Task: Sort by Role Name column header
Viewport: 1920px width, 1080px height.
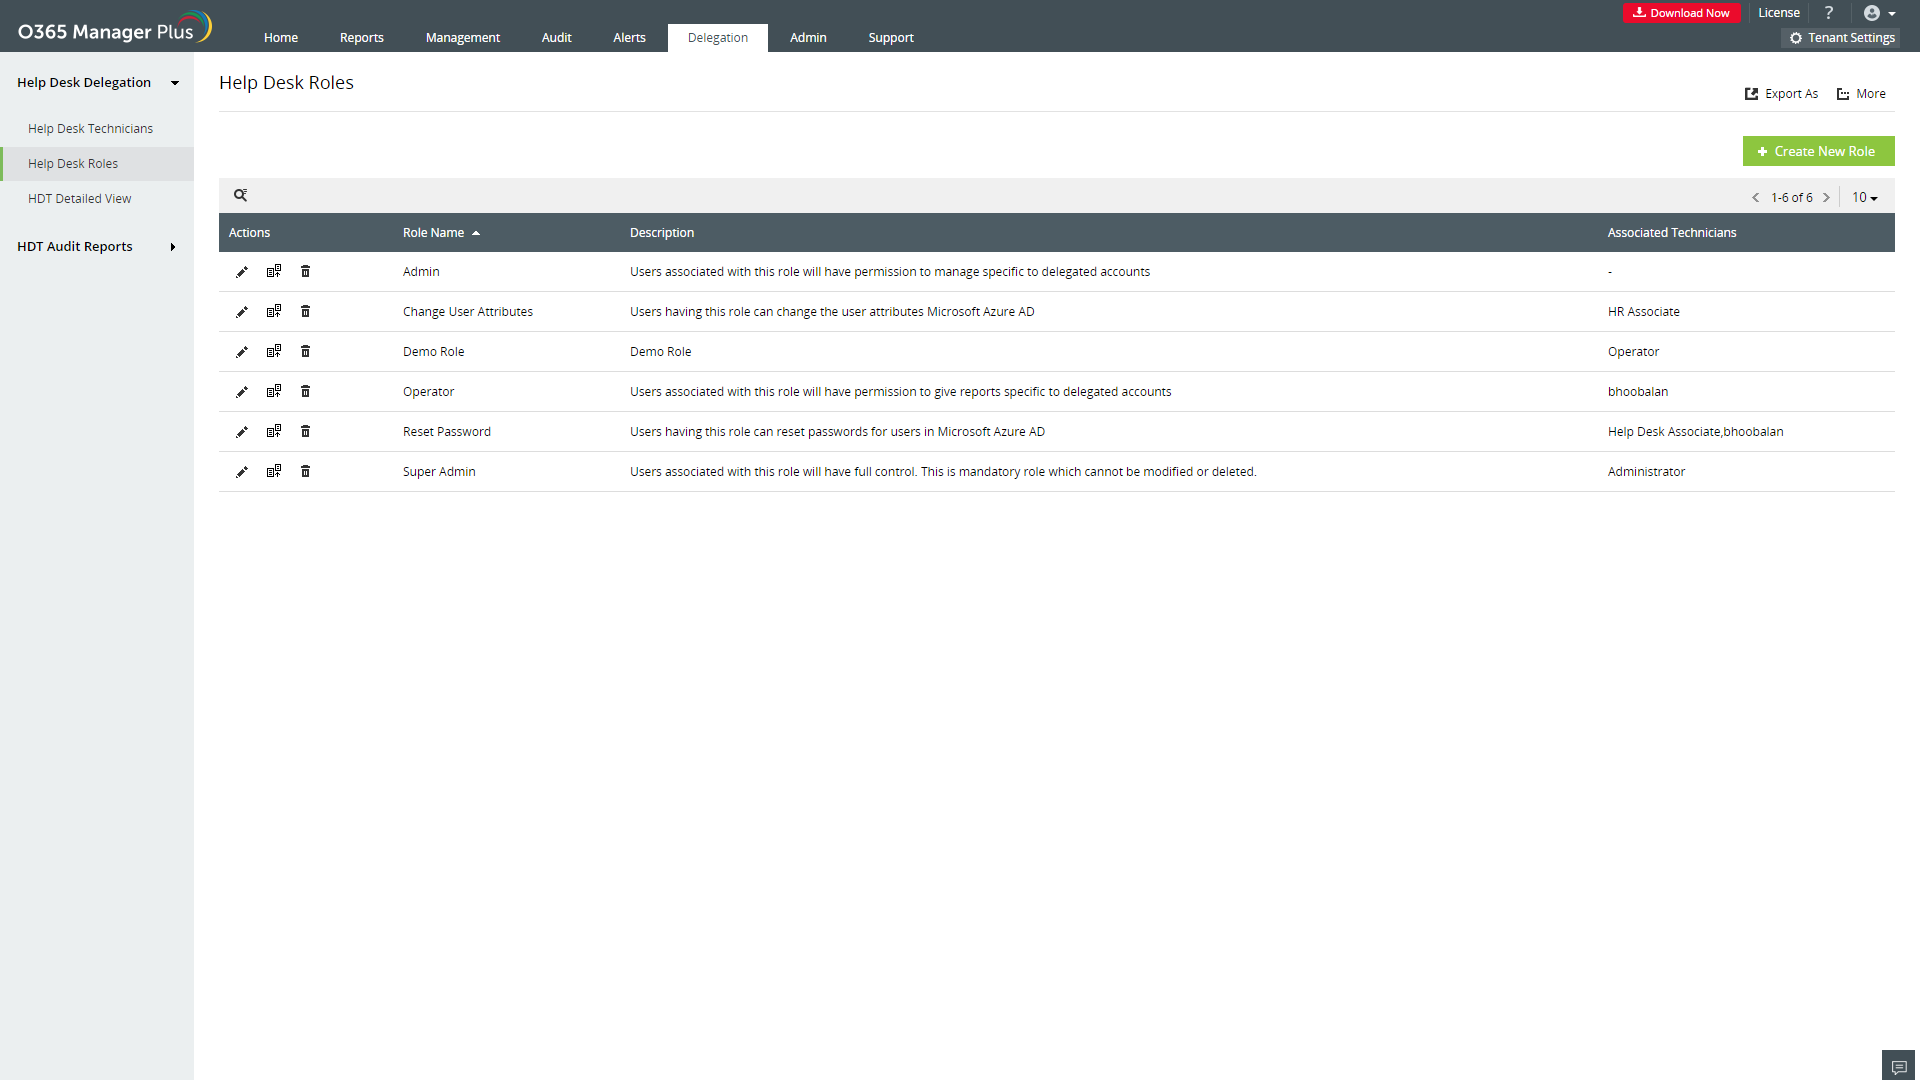Action: 434,233
